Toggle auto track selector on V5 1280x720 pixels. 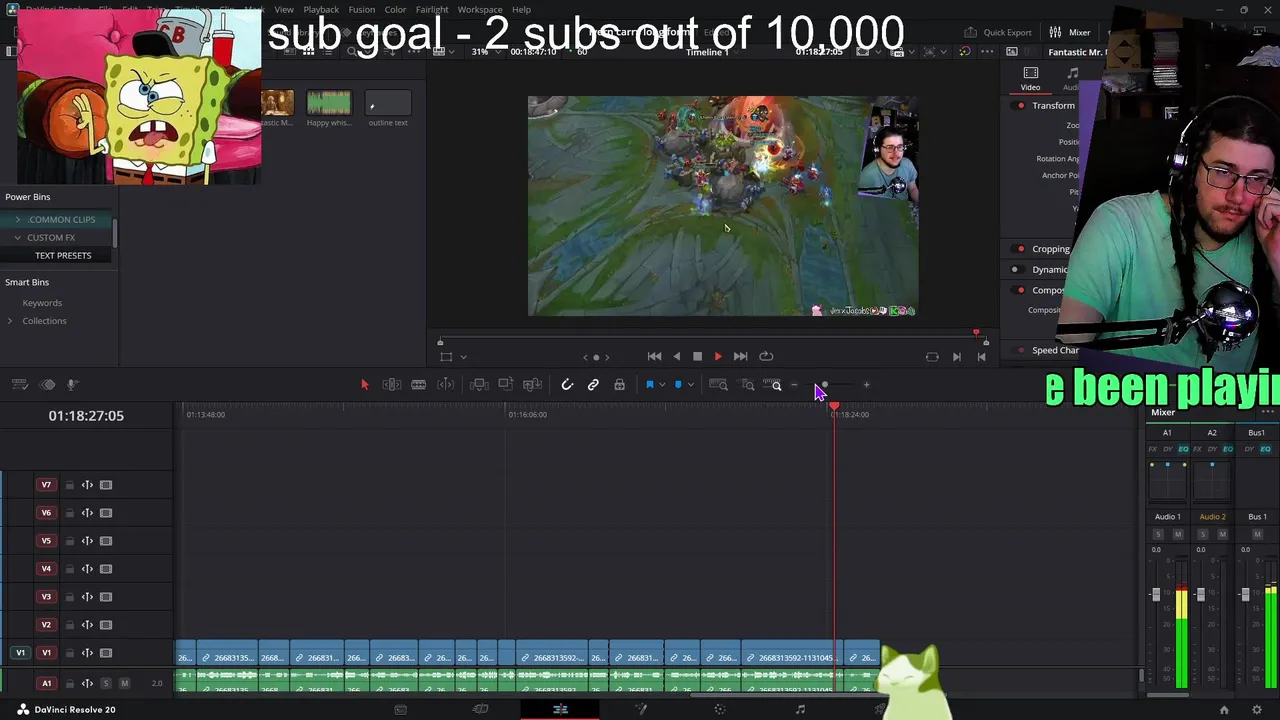pyautogui.click(x=87, y=541)
